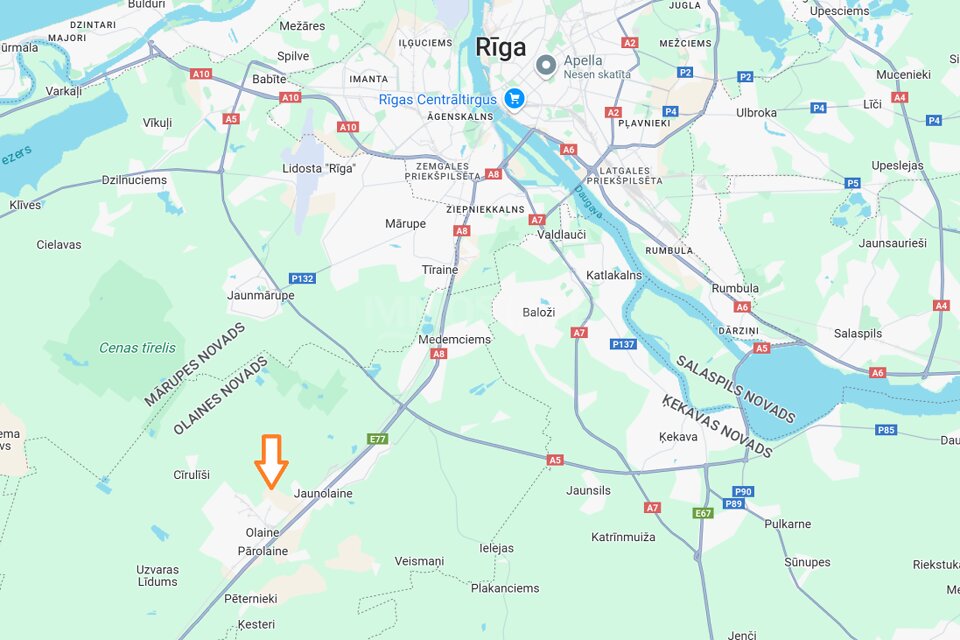The height and width of the screenshot is (640, 960).
Task: Click the orange arrow marker near Olaine
Action: (271, 461)
